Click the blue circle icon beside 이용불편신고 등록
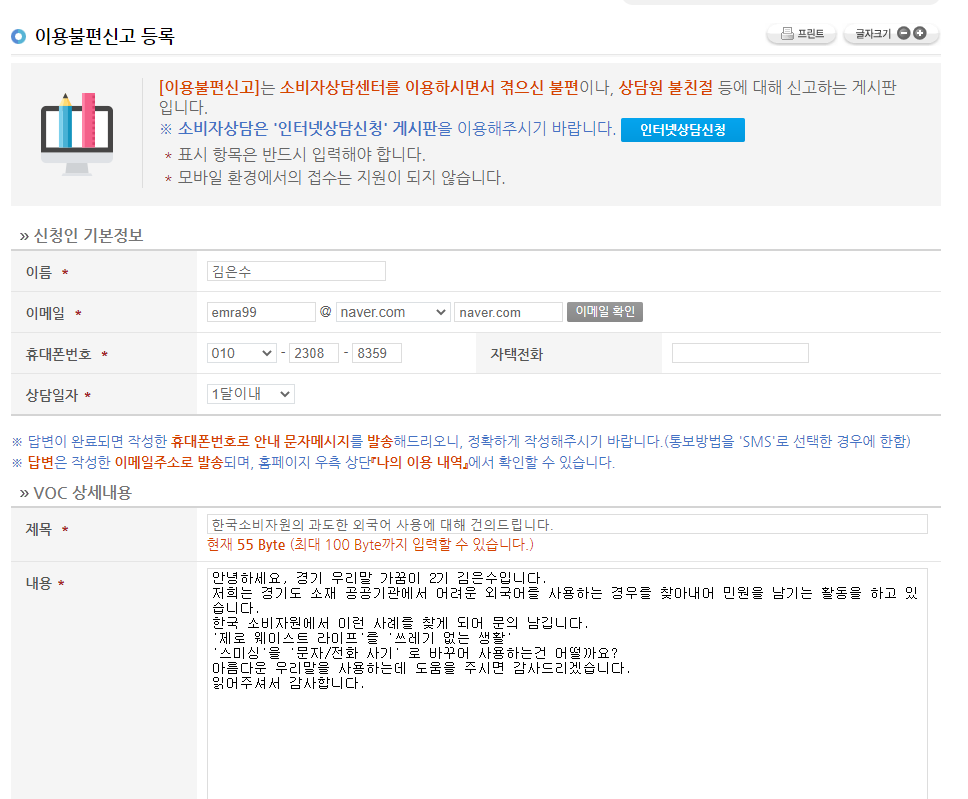 18,37
